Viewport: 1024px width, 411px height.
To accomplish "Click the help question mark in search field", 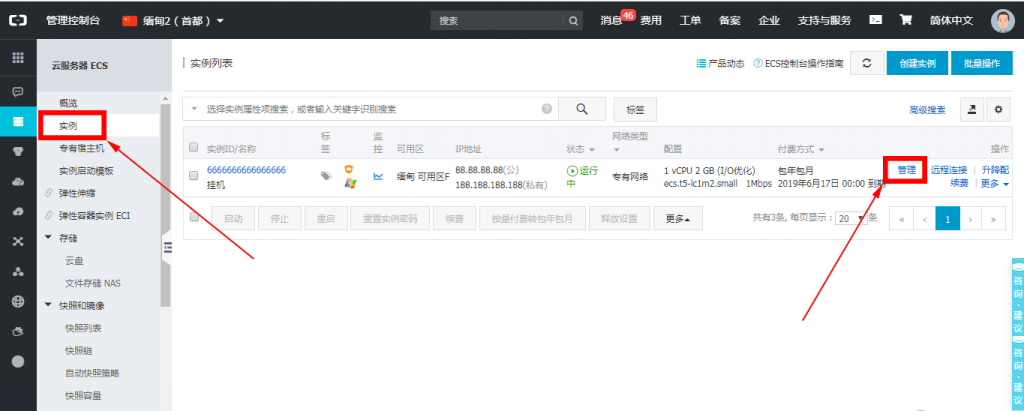I will [547, 109].
